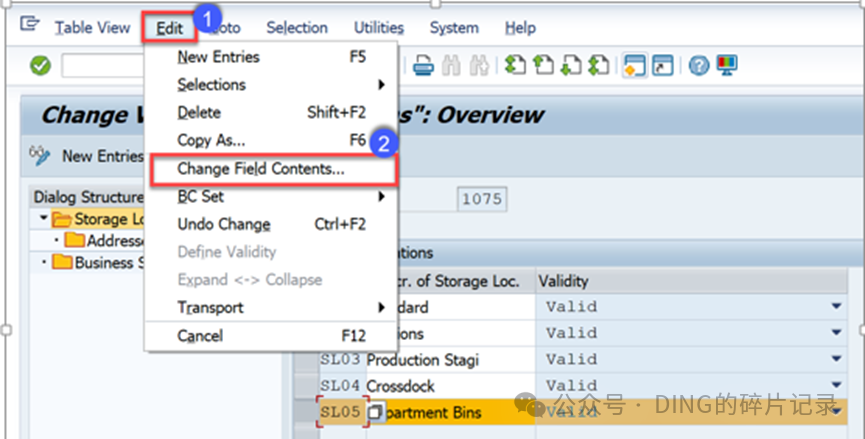Open Validity dropdown for Crossdock row
This screenshot has height=439, width=865.
[x=836, y=385]
